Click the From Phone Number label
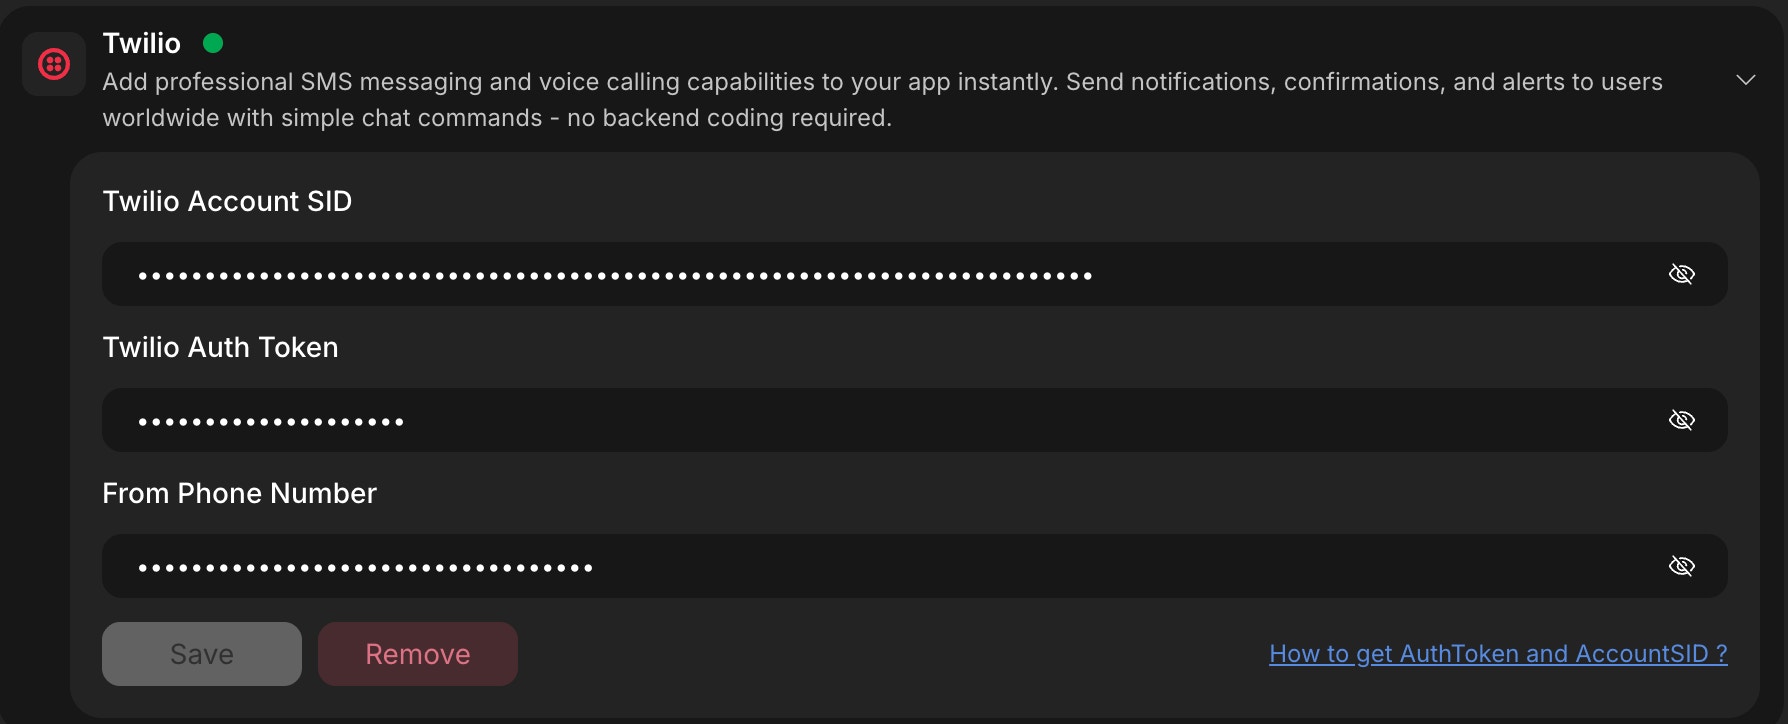Viewport: 1788px width, 724px height. pos(239,492)
